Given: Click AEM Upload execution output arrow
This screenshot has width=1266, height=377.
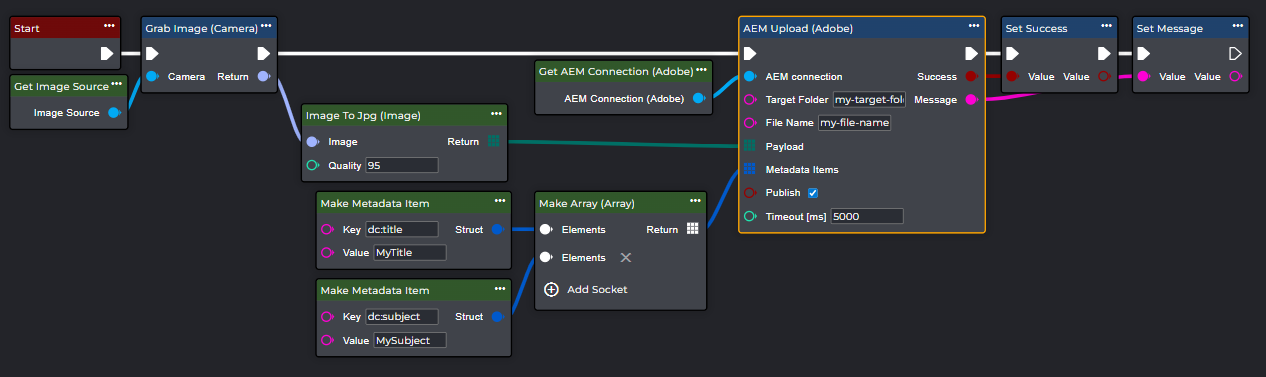Looking at the screenshot, I should coord(971,53).
